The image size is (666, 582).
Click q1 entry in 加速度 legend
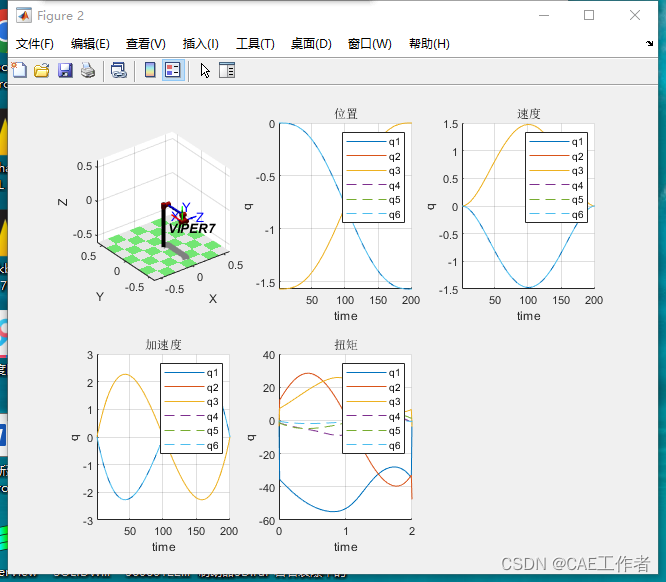pos(192,373)
